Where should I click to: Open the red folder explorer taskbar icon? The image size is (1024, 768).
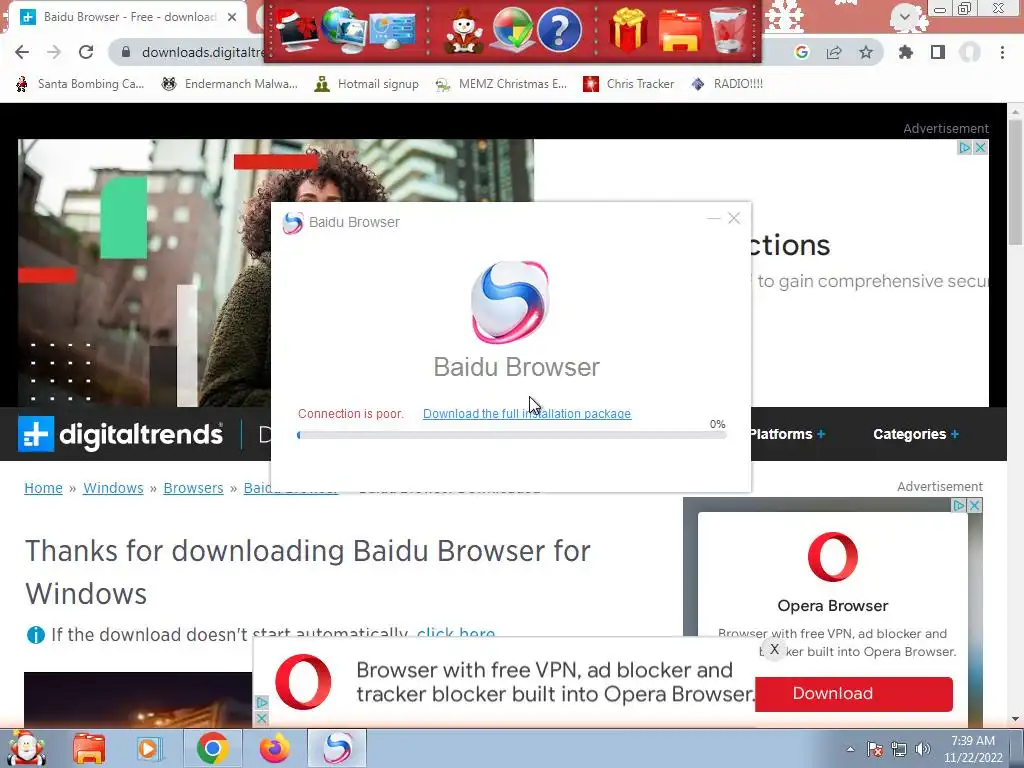[x=89, y=748]
